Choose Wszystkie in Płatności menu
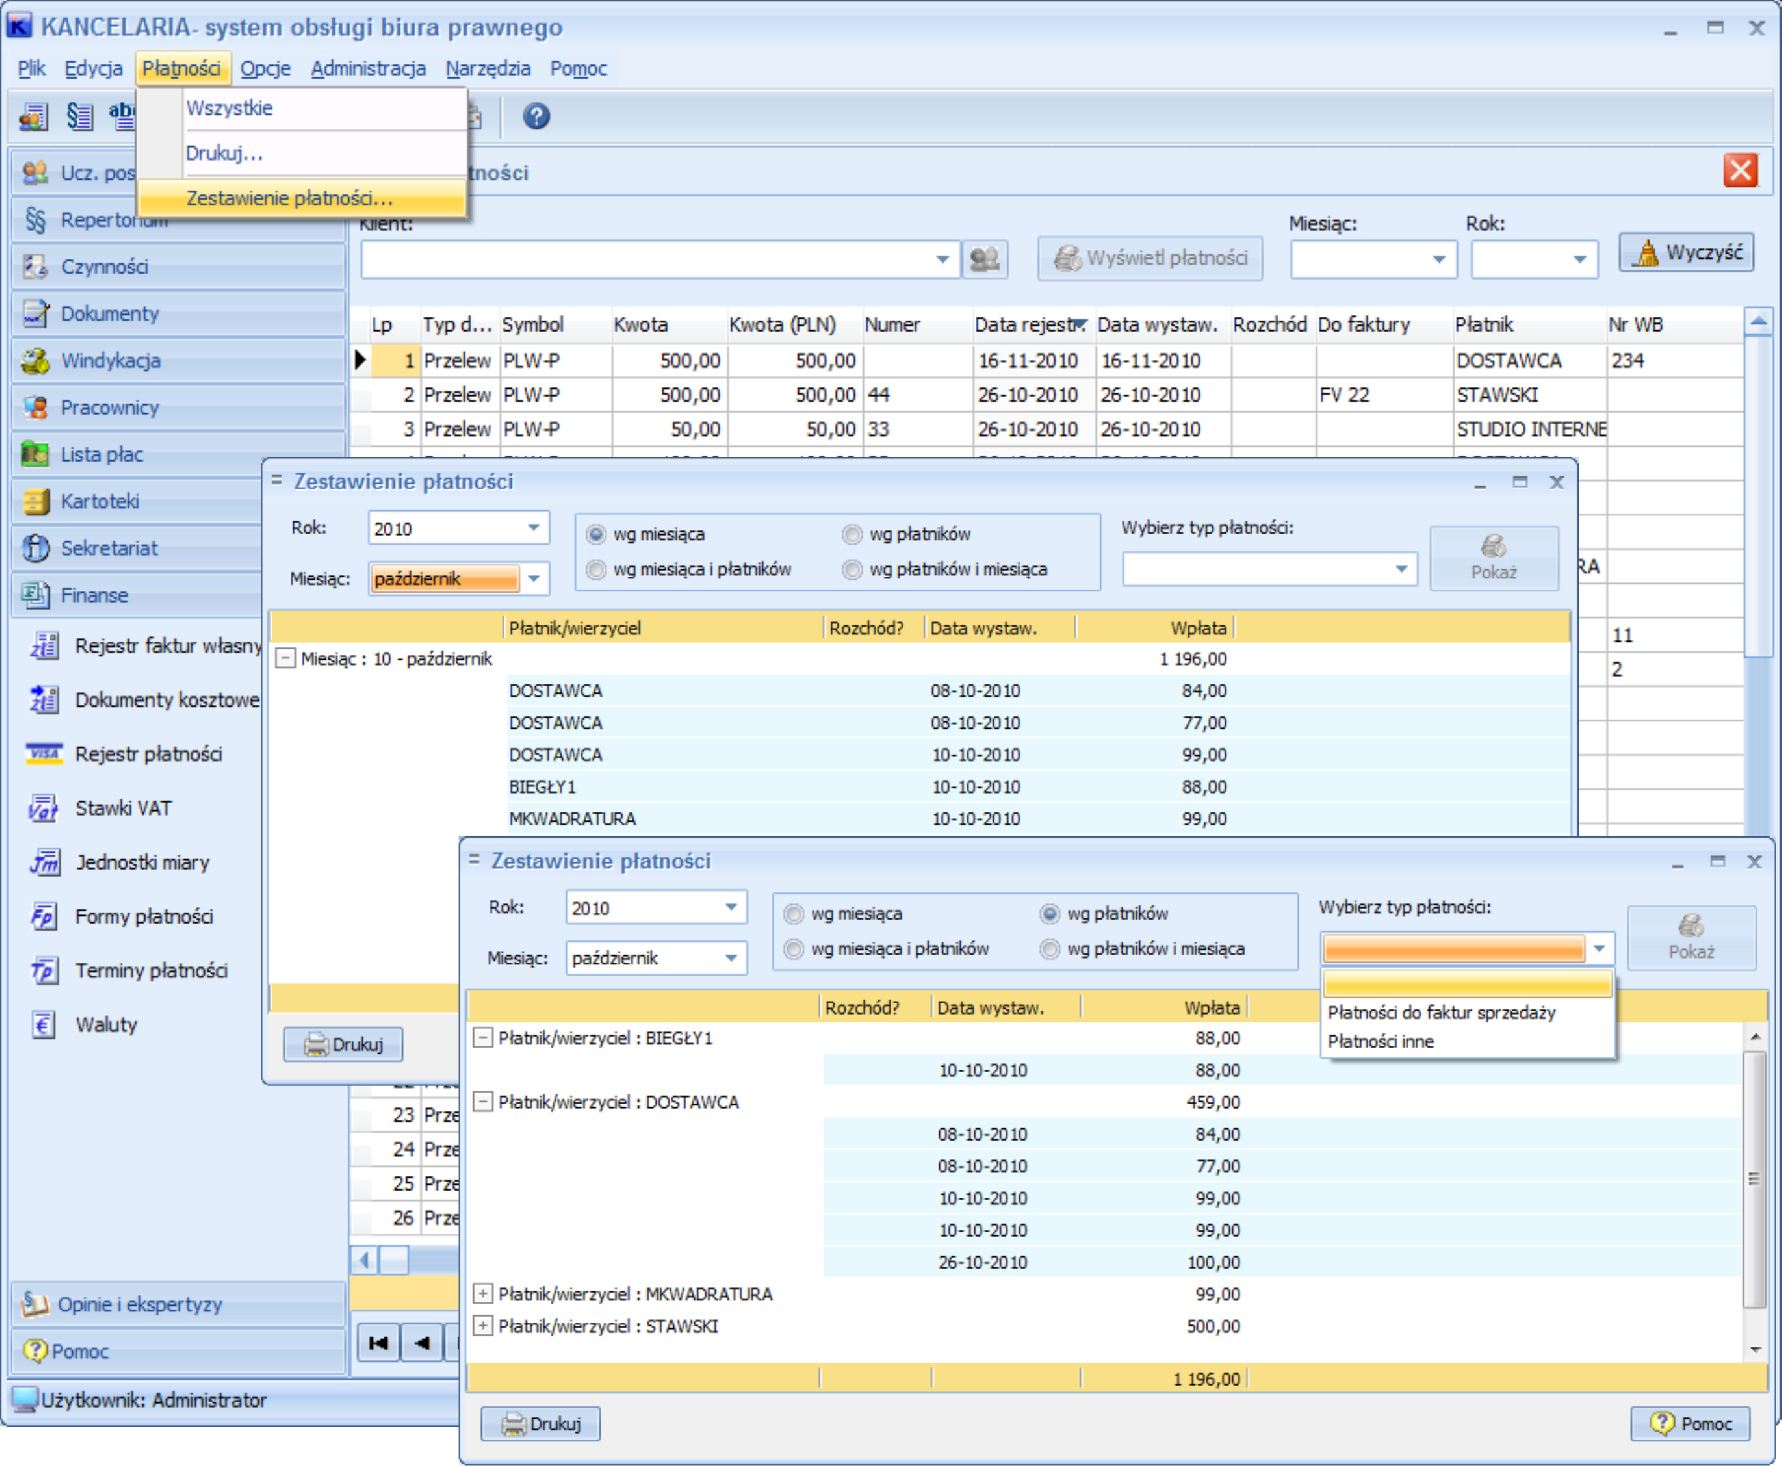1782x1466 pixels. tap(301, 108)
